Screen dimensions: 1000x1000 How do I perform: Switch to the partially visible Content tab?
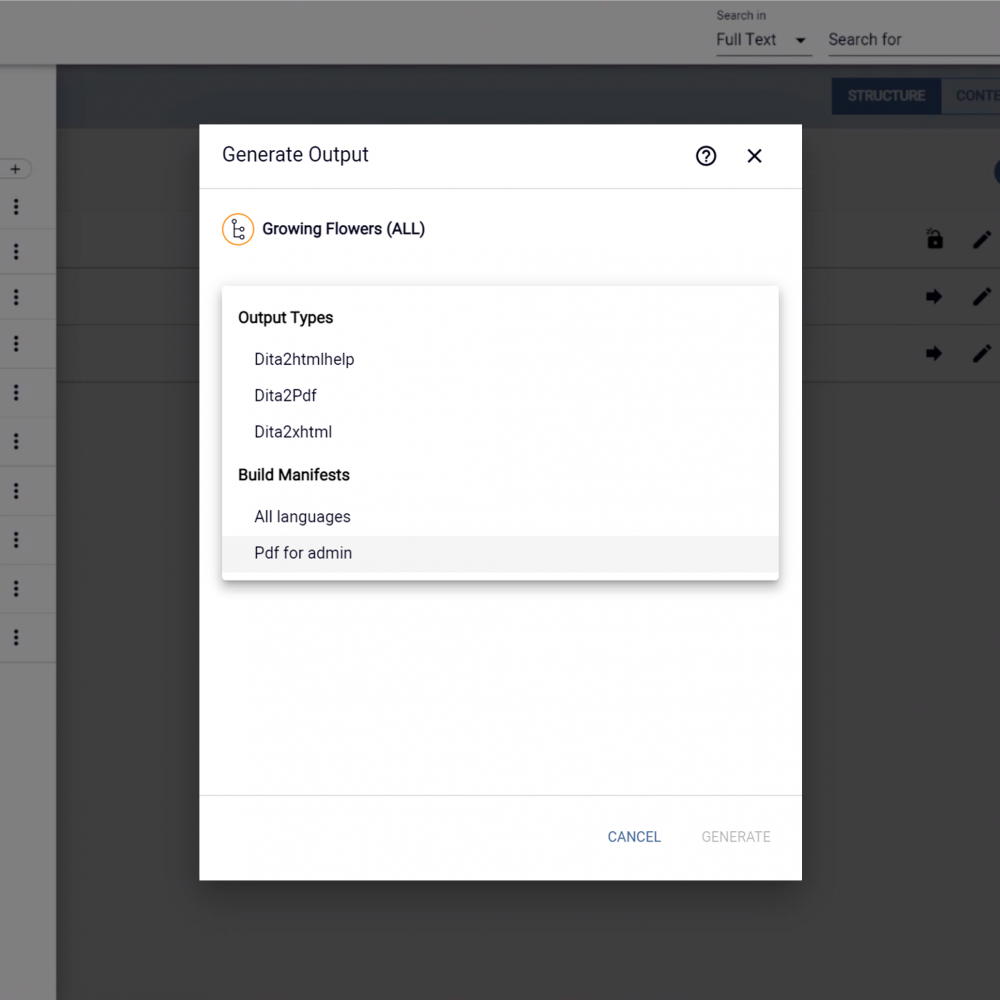[971, 96]
